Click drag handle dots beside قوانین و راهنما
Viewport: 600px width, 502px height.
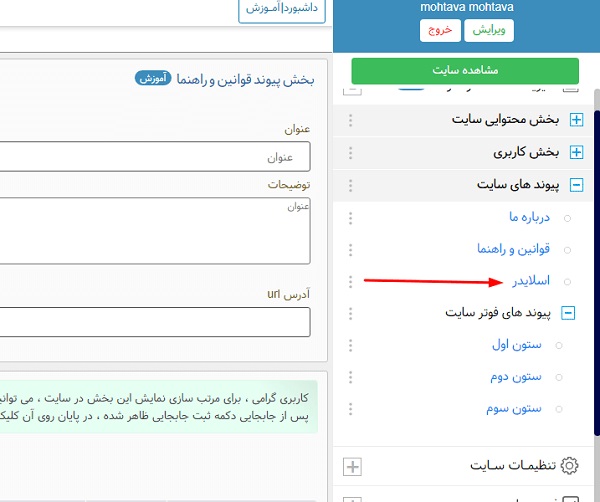tap(350, 249)
